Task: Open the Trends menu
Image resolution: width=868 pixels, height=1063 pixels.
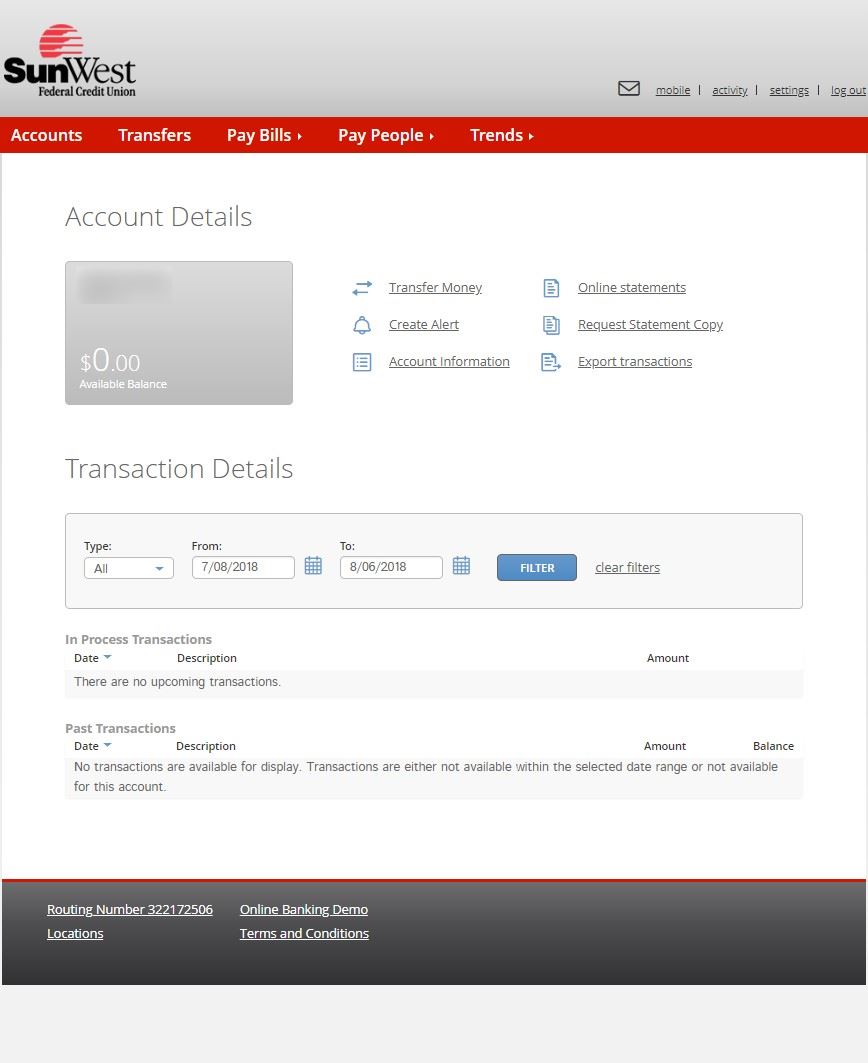Action: [x=501, y=135]
